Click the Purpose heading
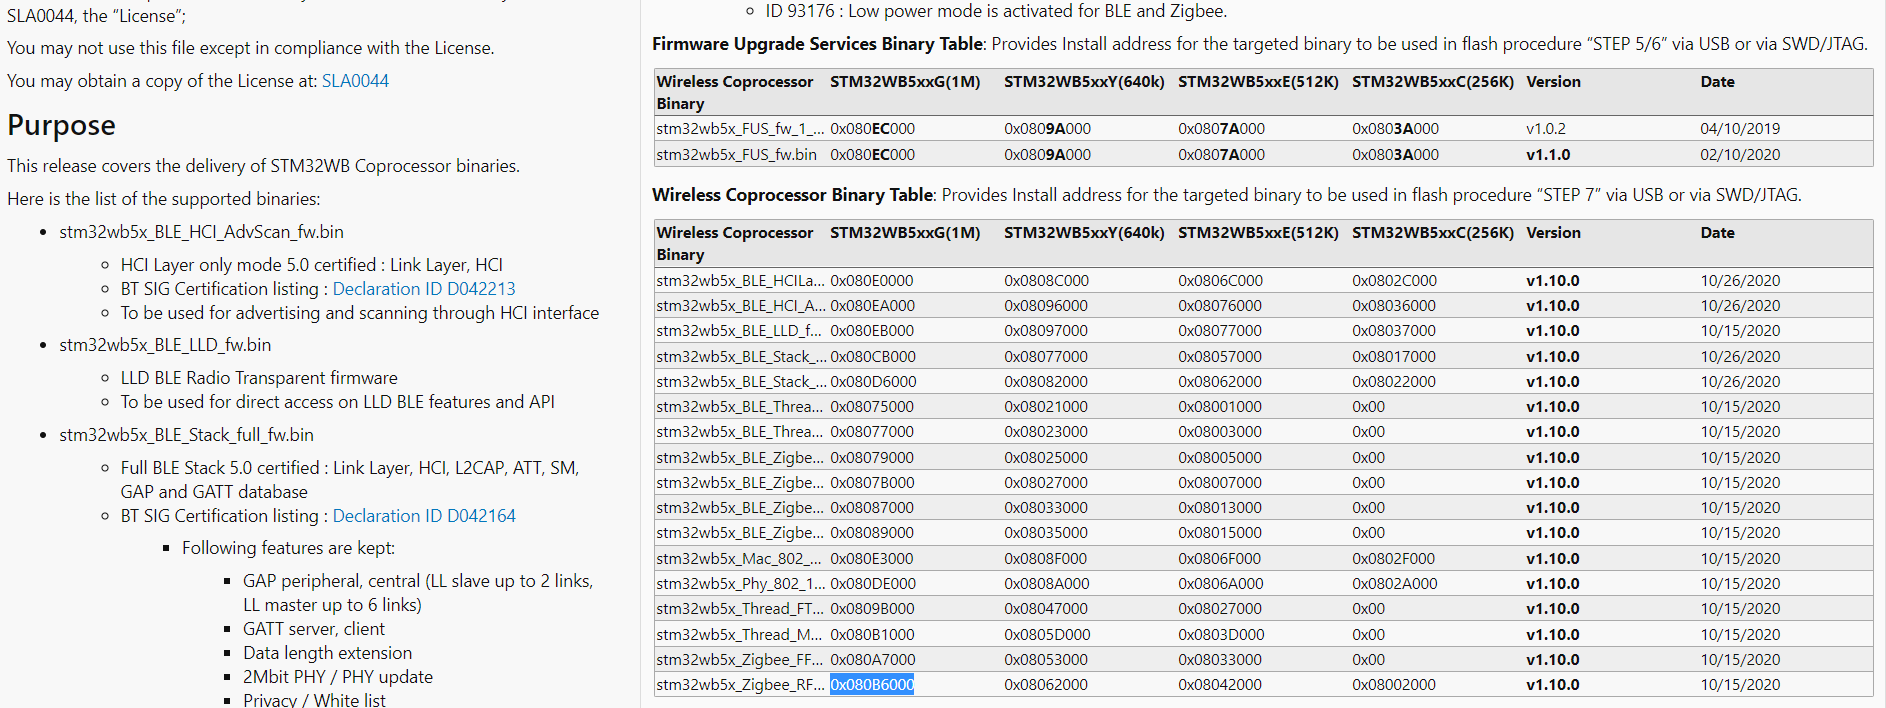The image size is (1886, 708). 61,125
